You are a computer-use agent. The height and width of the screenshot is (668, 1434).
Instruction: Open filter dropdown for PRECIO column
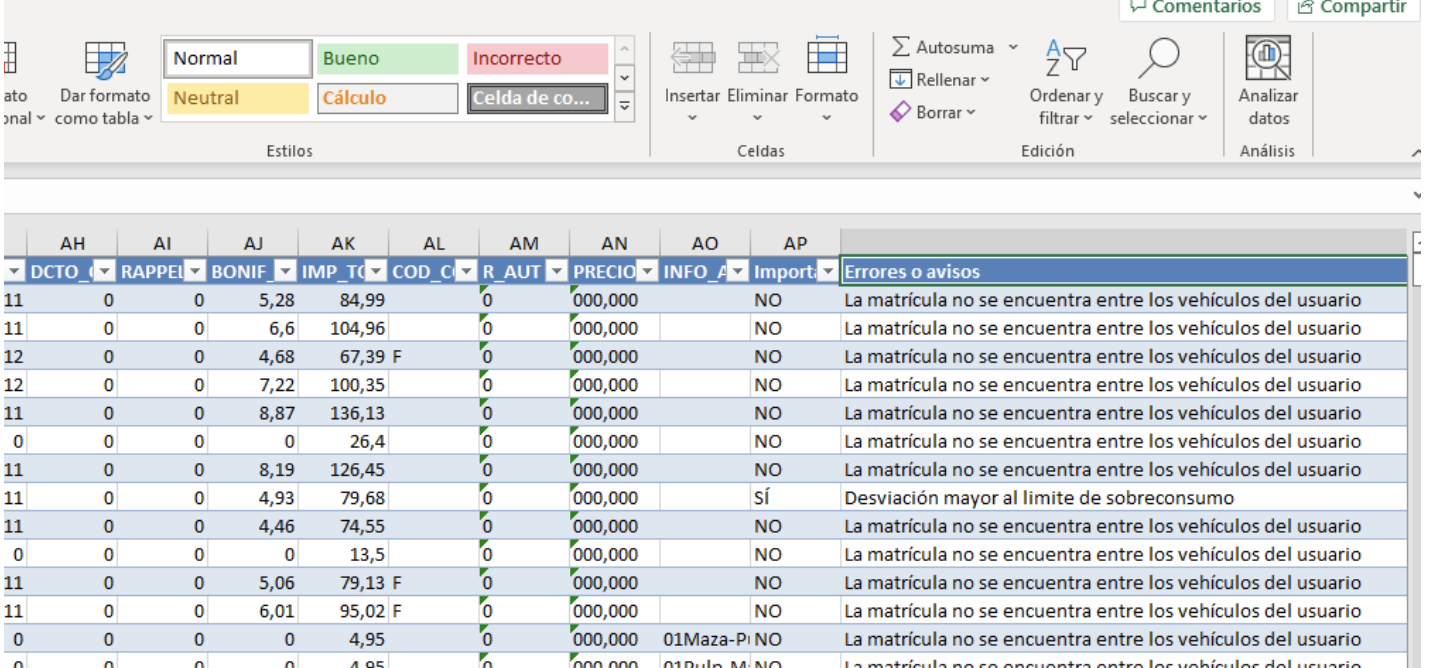(x=647, y=271)
